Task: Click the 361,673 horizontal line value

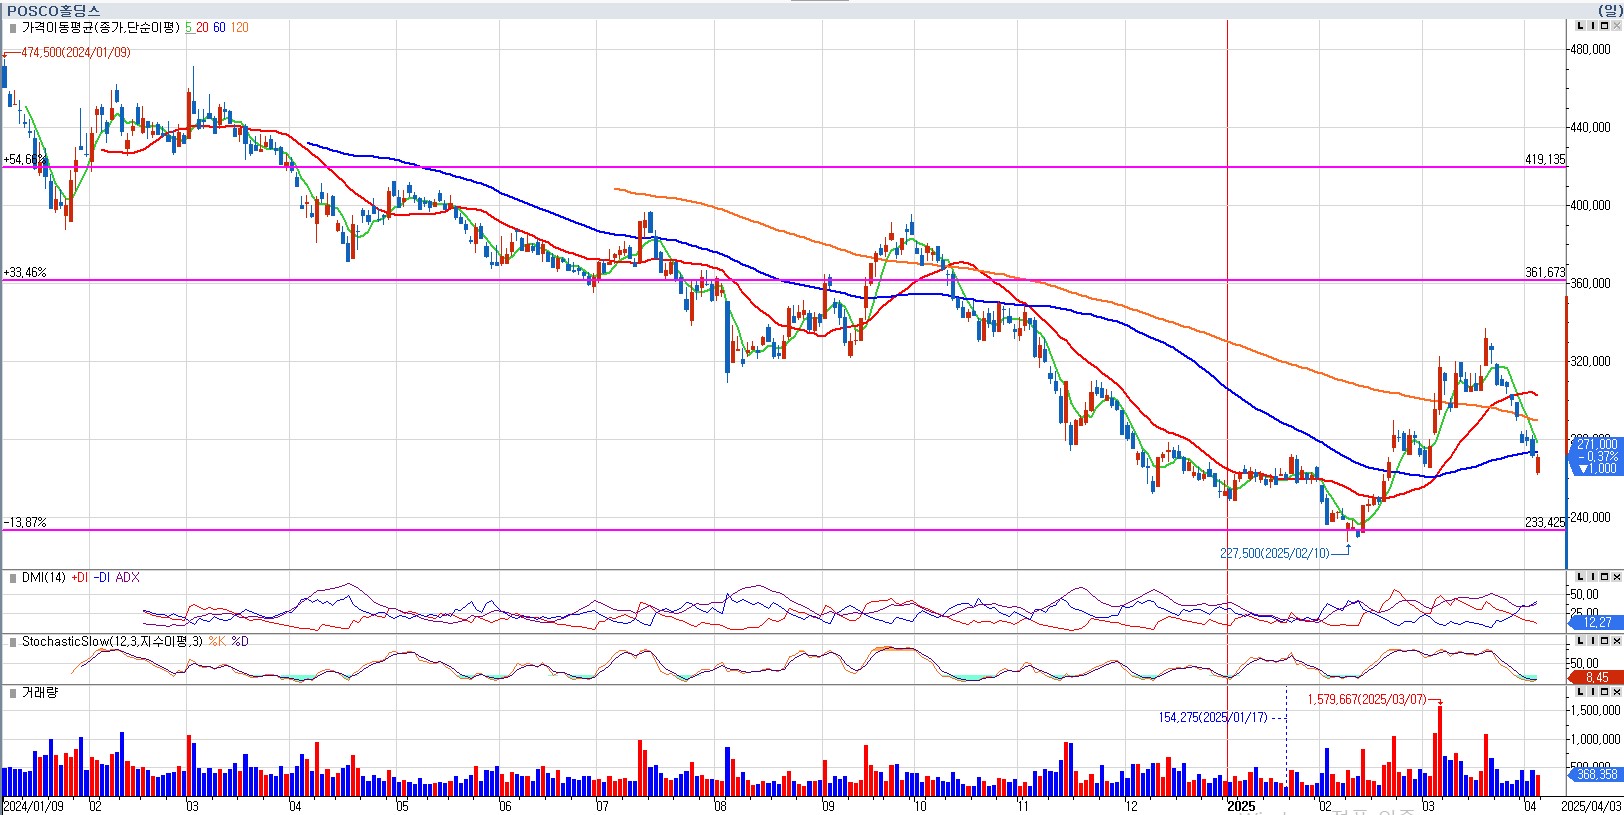Action: (1545, 273)
